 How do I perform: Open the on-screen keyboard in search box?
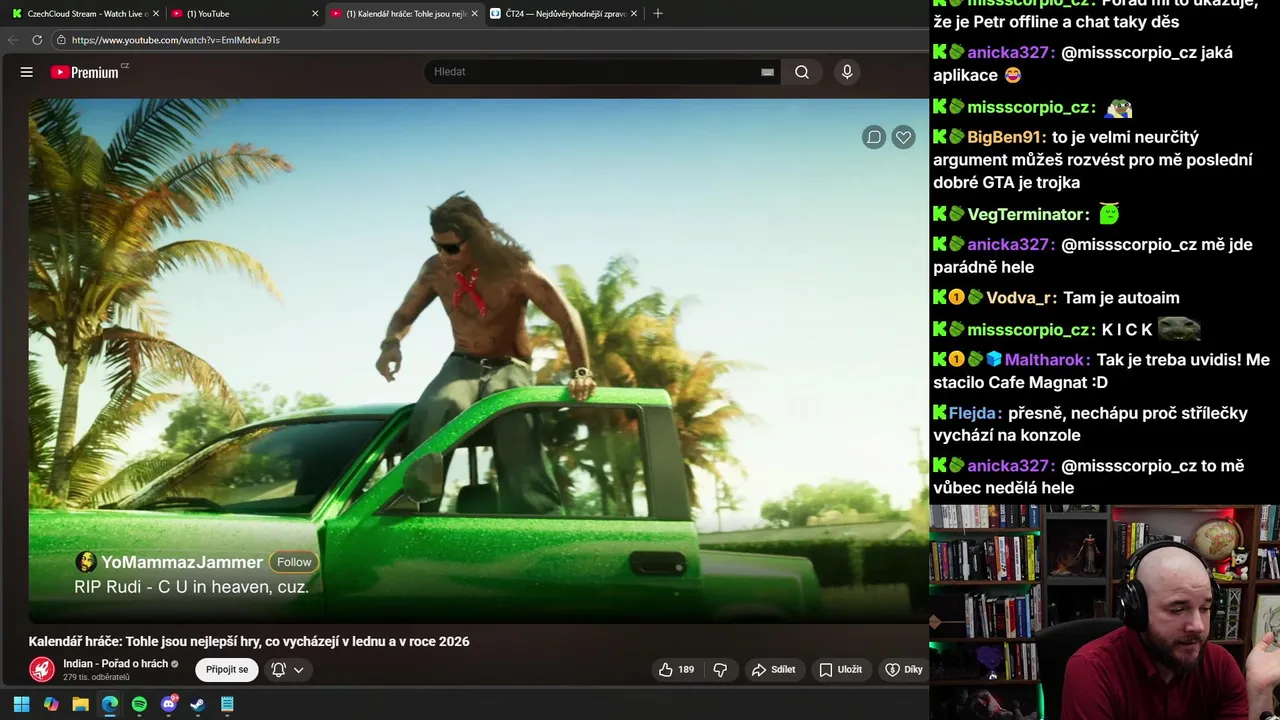pos(767,72)
